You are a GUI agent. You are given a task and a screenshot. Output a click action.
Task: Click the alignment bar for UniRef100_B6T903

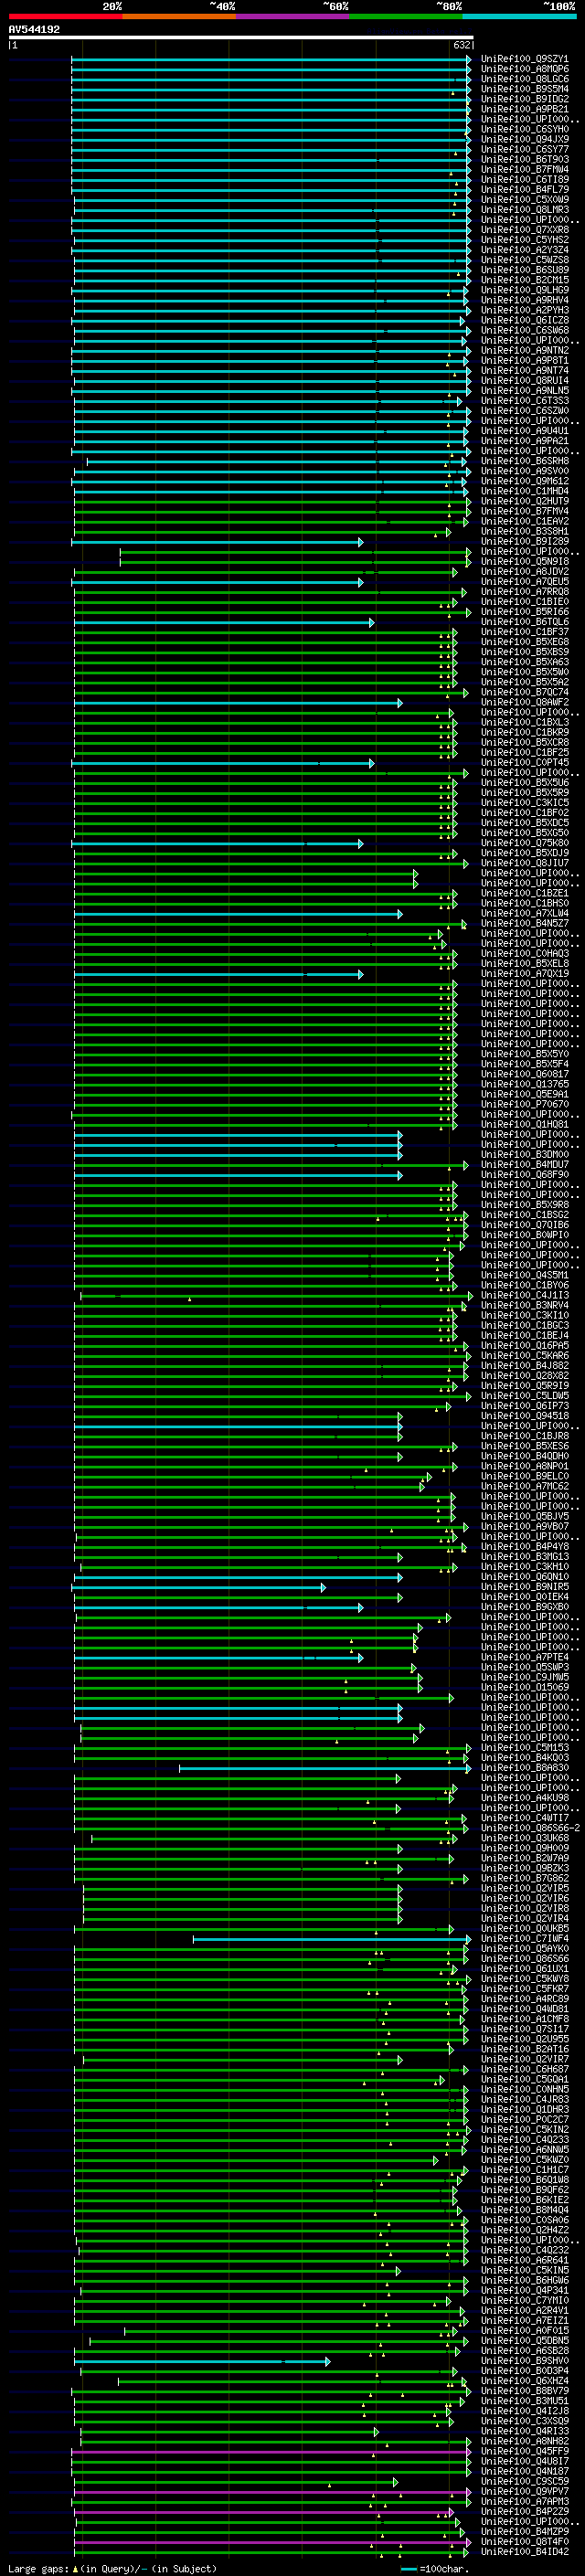[x=271, y=160]
